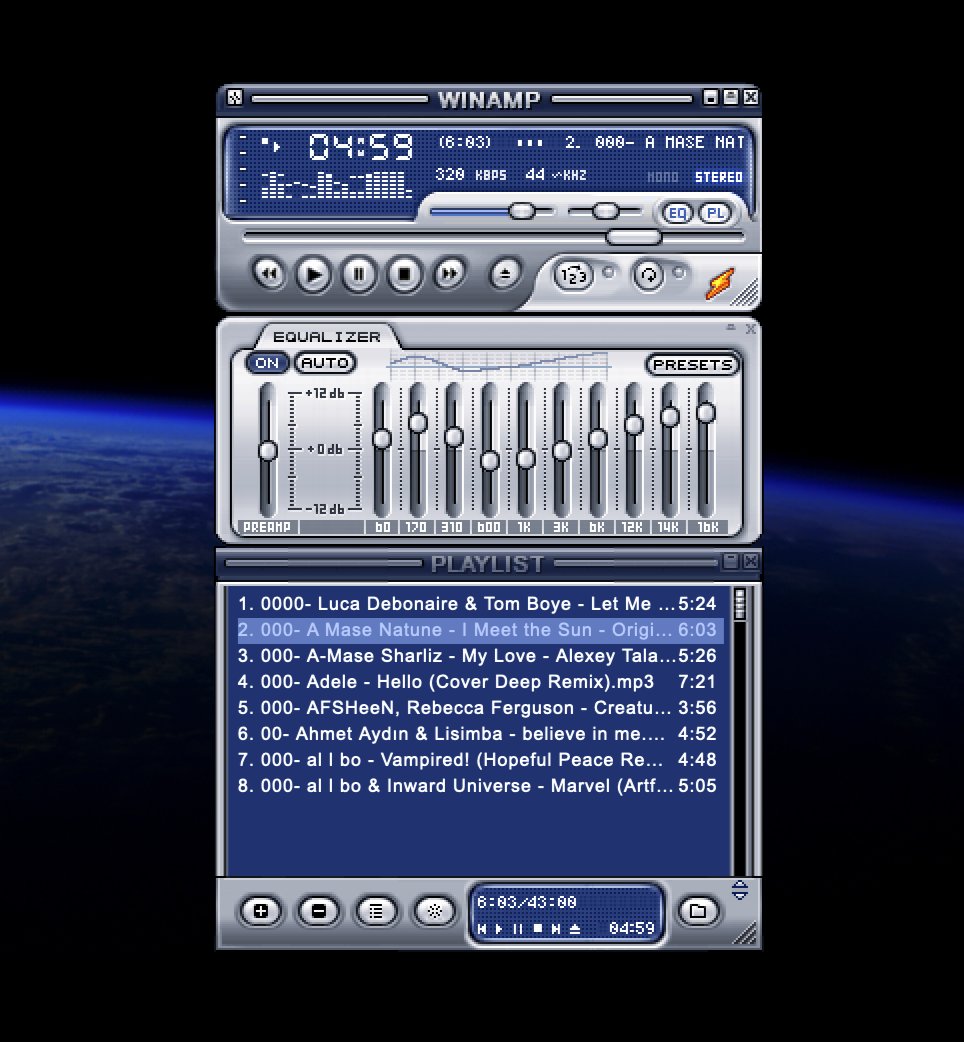Toggle windowshade mode on playlist title bar
This screenshot has height=1042, width=964.
pyautogui.click(x=730, y=562)
